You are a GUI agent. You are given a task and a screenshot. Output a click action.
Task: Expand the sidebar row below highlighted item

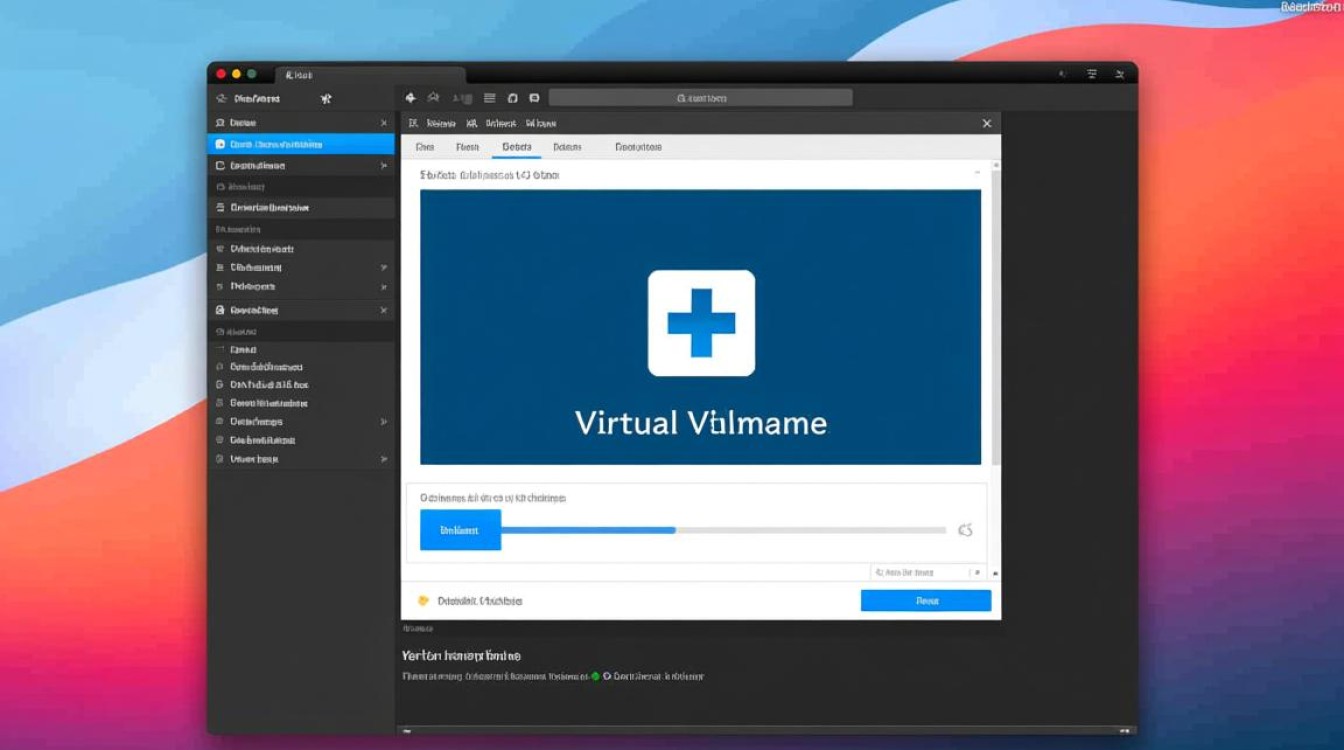pos(383,166)
